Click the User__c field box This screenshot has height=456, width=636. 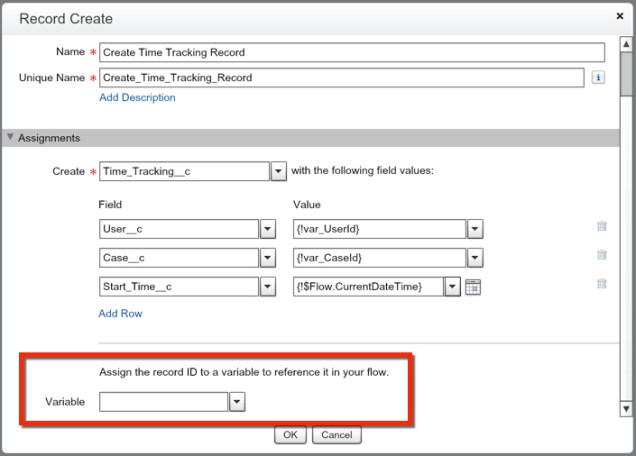179,229
